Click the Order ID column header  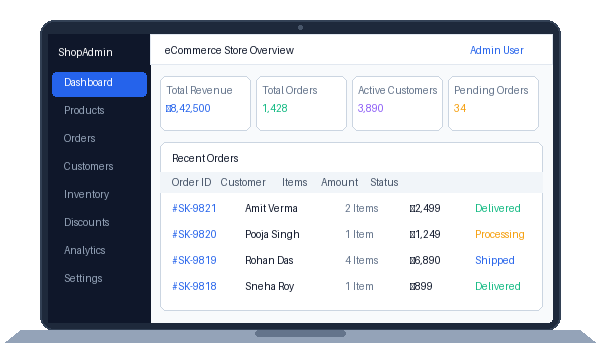click(191, 182)
